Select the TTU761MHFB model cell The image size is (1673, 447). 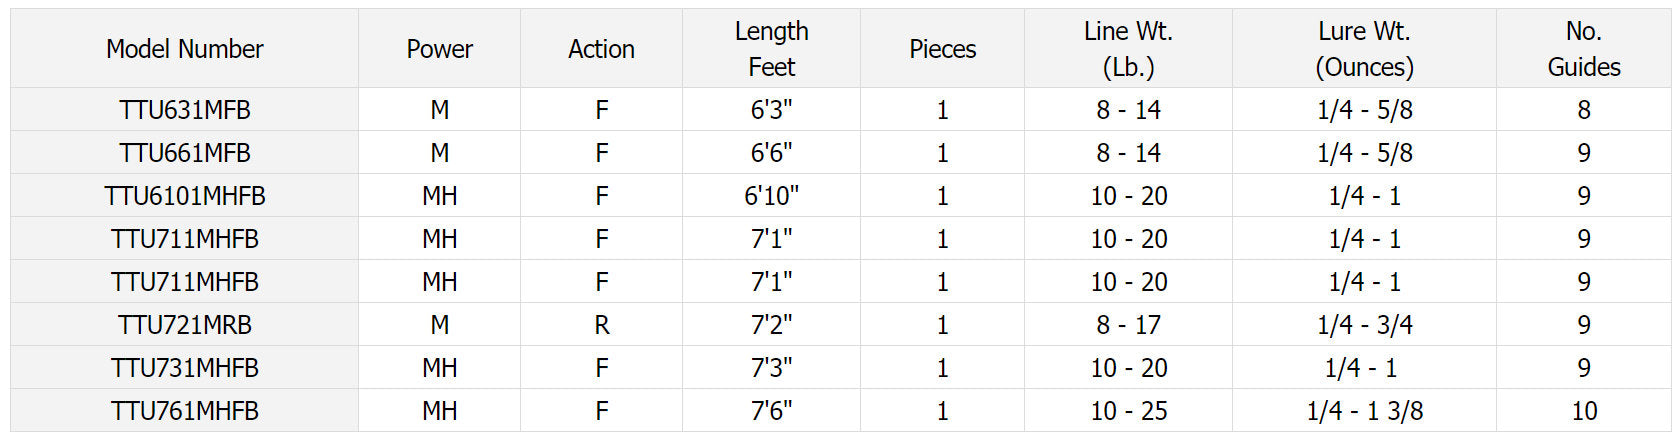(185, 411)
